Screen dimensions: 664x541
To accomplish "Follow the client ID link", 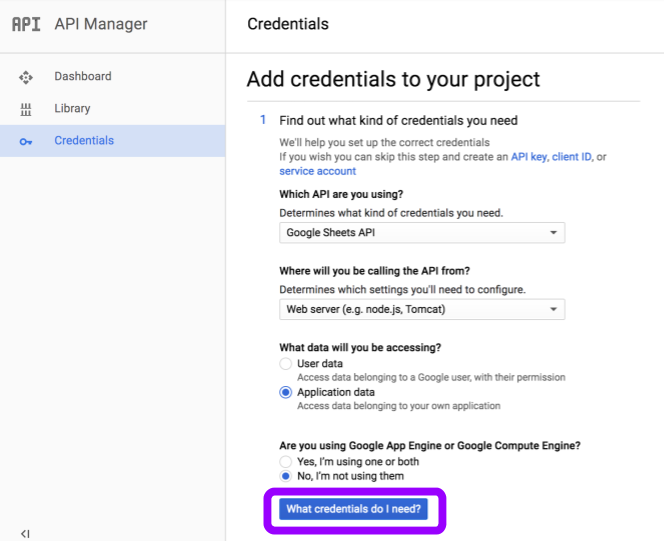I will click(x=571, y=157).
